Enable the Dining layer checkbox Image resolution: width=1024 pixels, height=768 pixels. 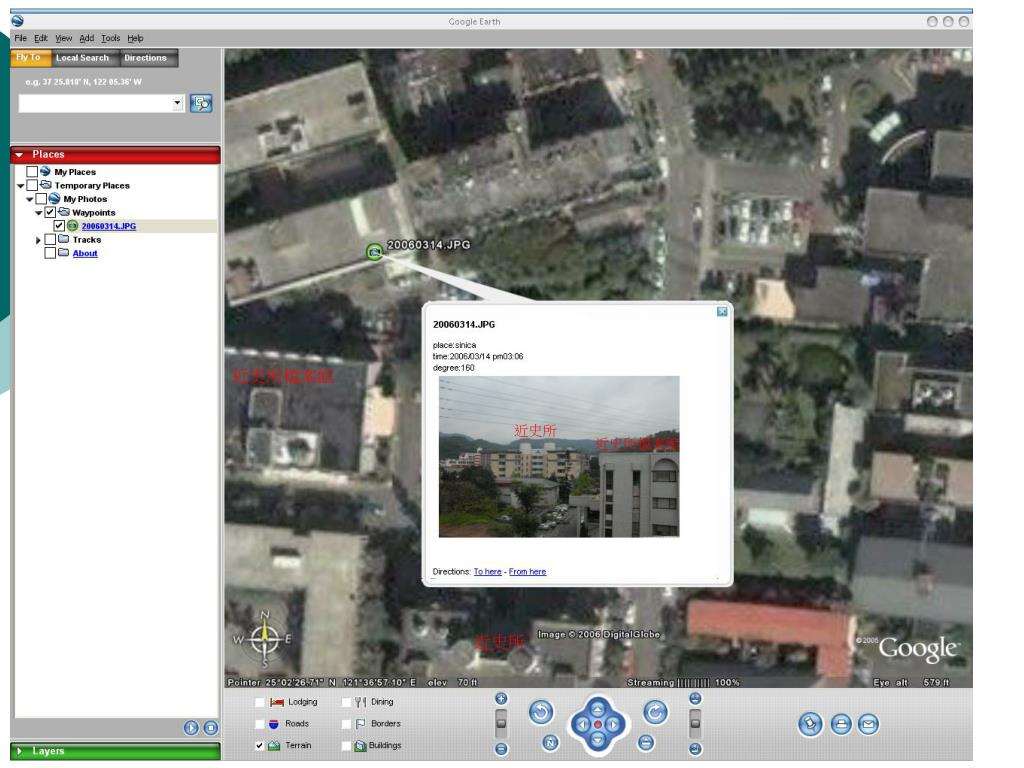[x=346, y=702]
